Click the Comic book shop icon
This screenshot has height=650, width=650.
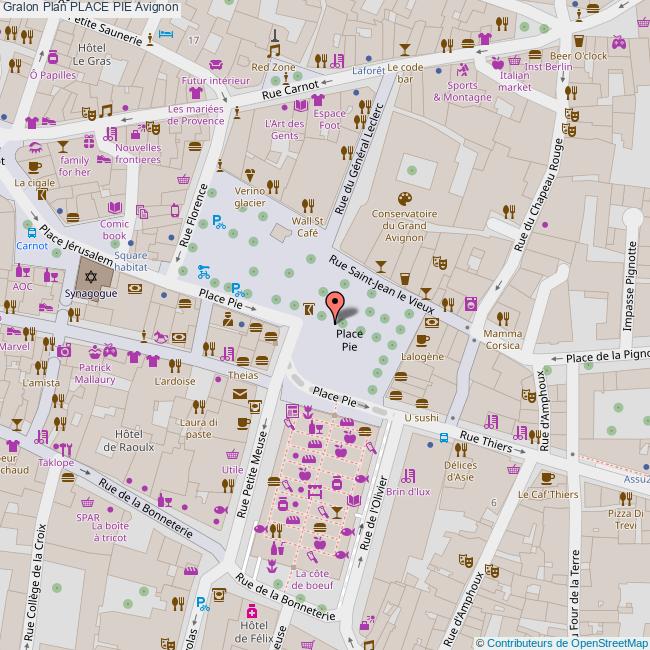113,211
